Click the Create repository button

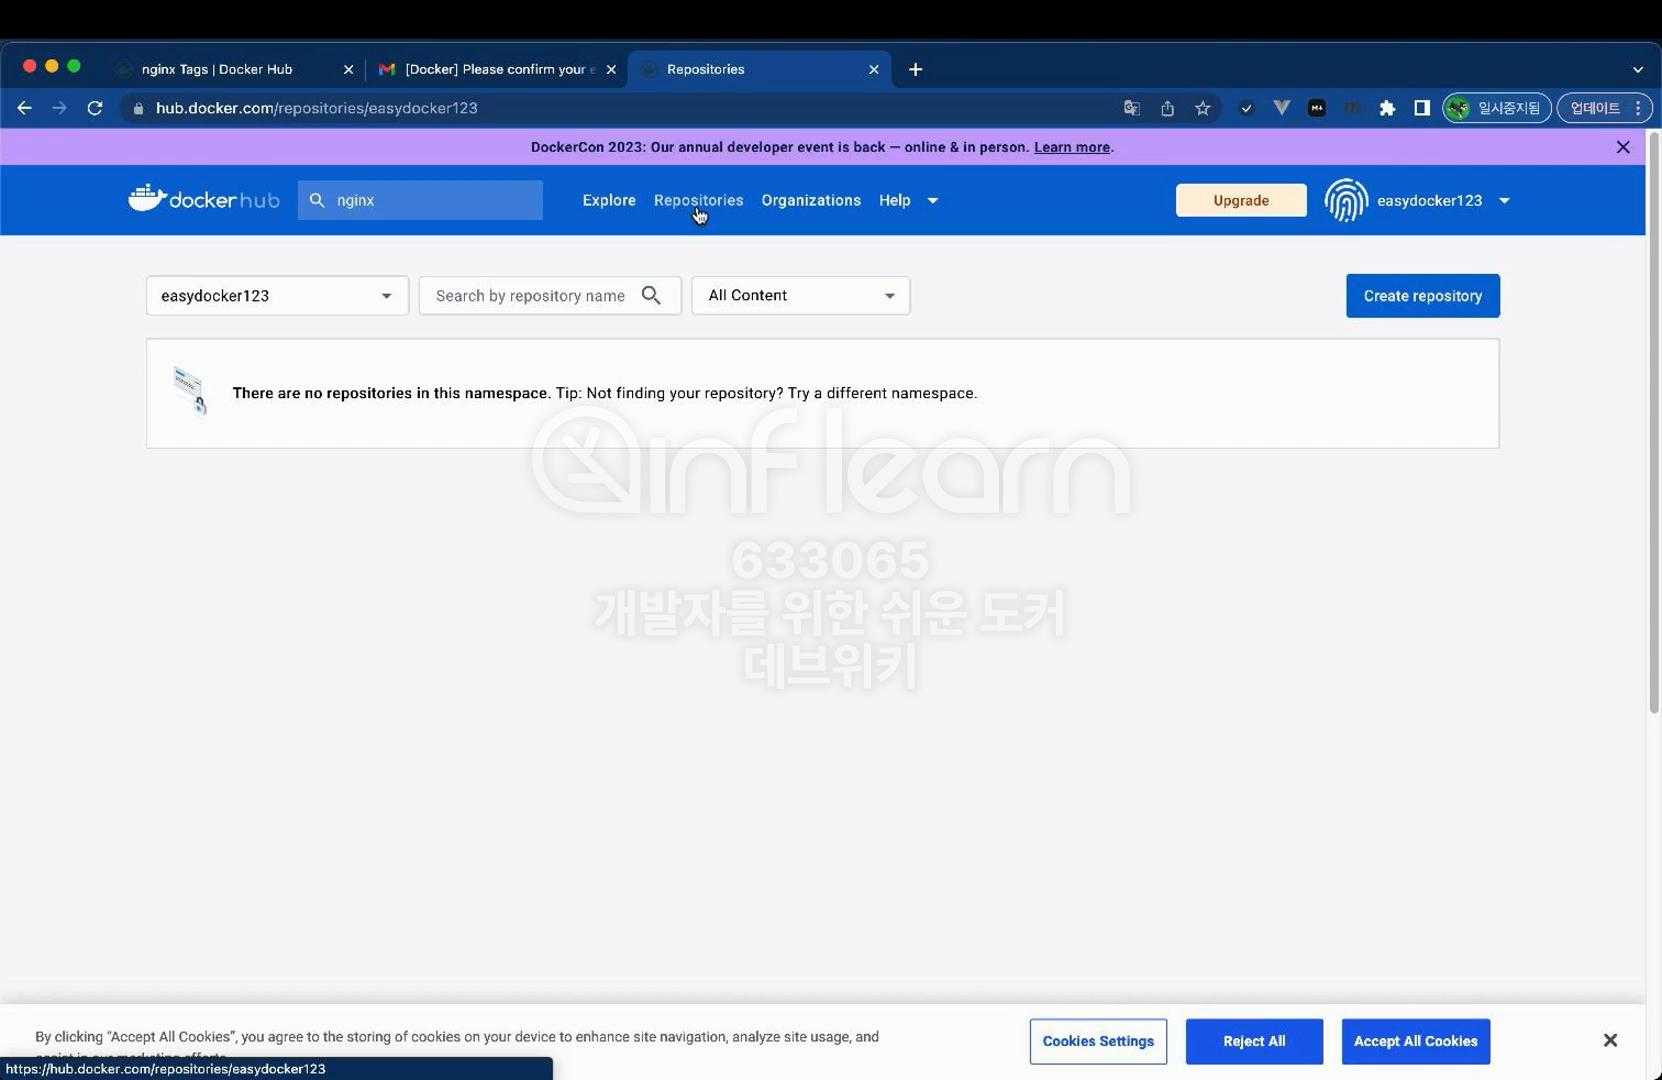pos(1423,296)
